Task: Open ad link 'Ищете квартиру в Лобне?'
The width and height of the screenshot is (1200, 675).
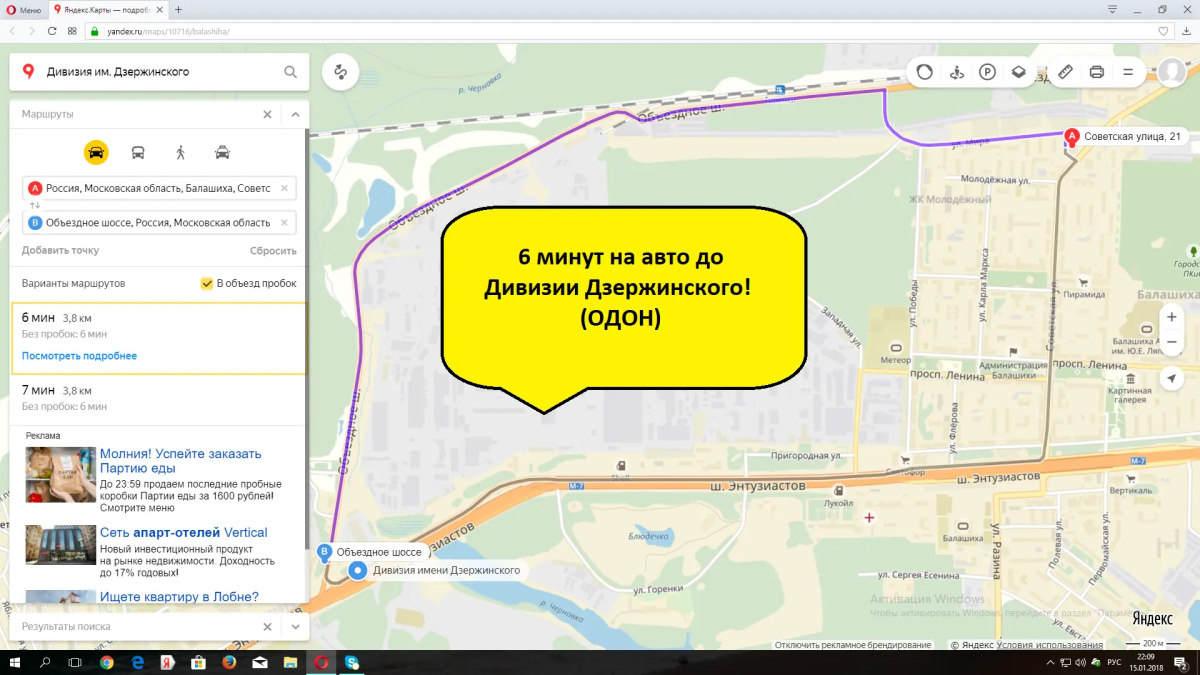Action: pyautogui.click(x=179, y=597)
